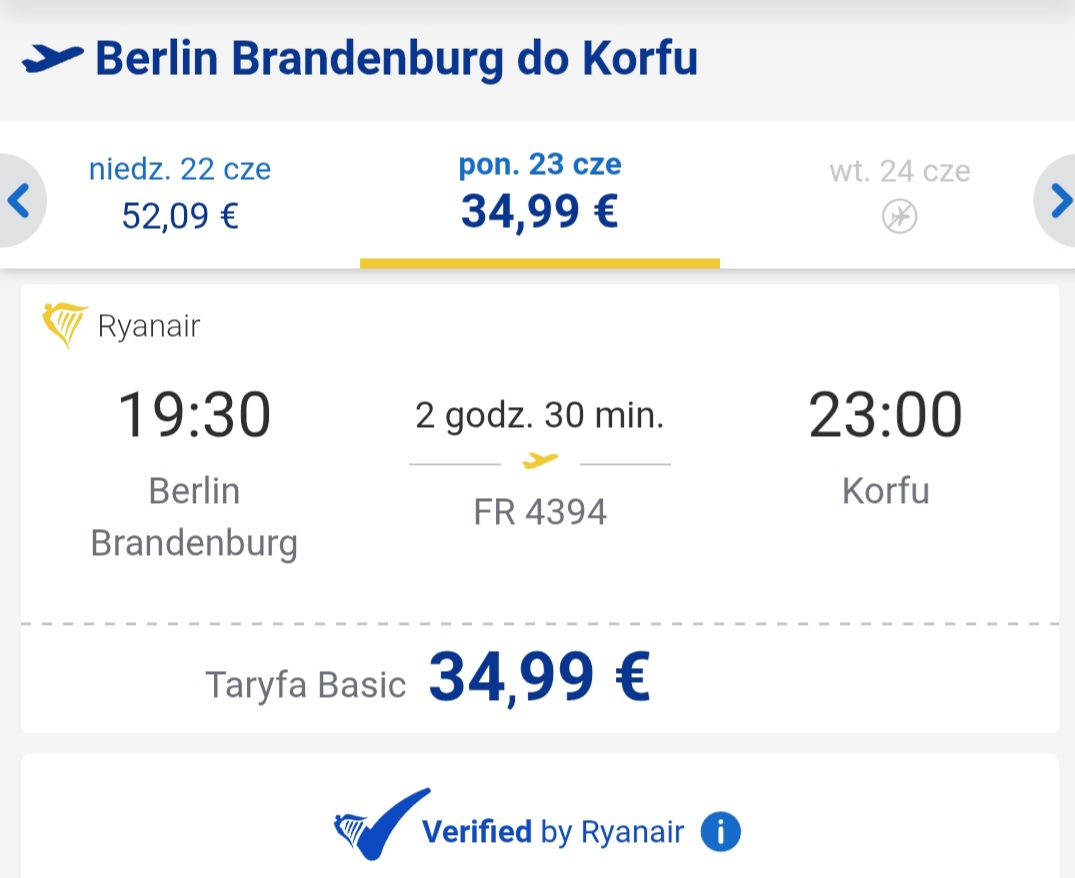Click the Verified checkmark harp logo
Viewport: 1075px width, 878px height.
click(x=381, y=825)
